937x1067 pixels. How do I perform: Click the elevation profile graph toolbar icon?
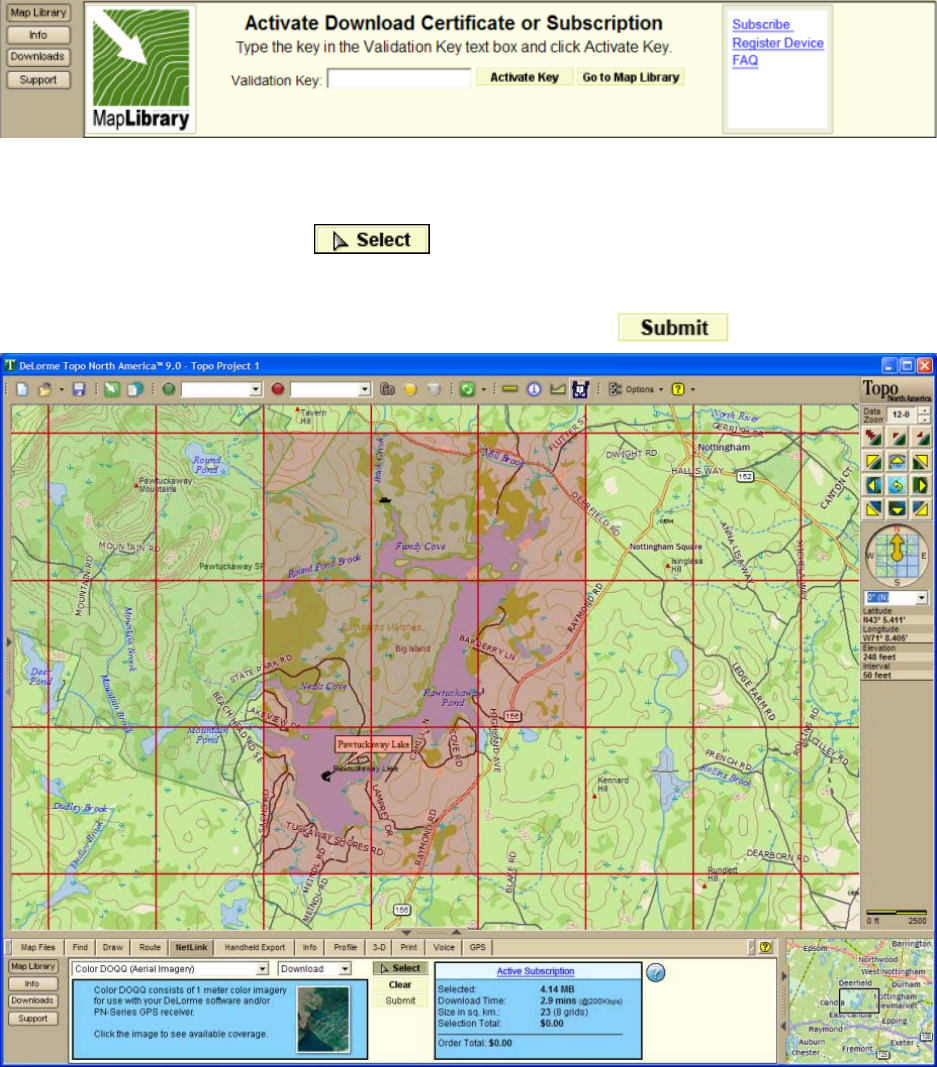pyautogui.click(x=557, y=389)
